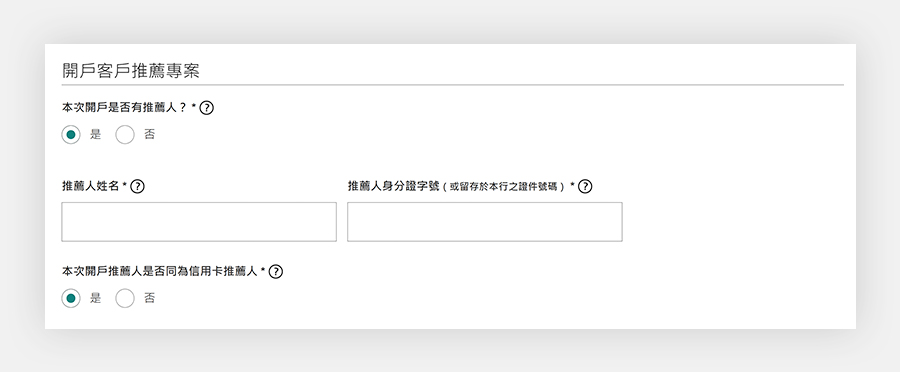The height and width of the screenshot is (372, 900).
Task: Click the 開戶客戶推薦專案 section heading
Action: pos(131,71)
